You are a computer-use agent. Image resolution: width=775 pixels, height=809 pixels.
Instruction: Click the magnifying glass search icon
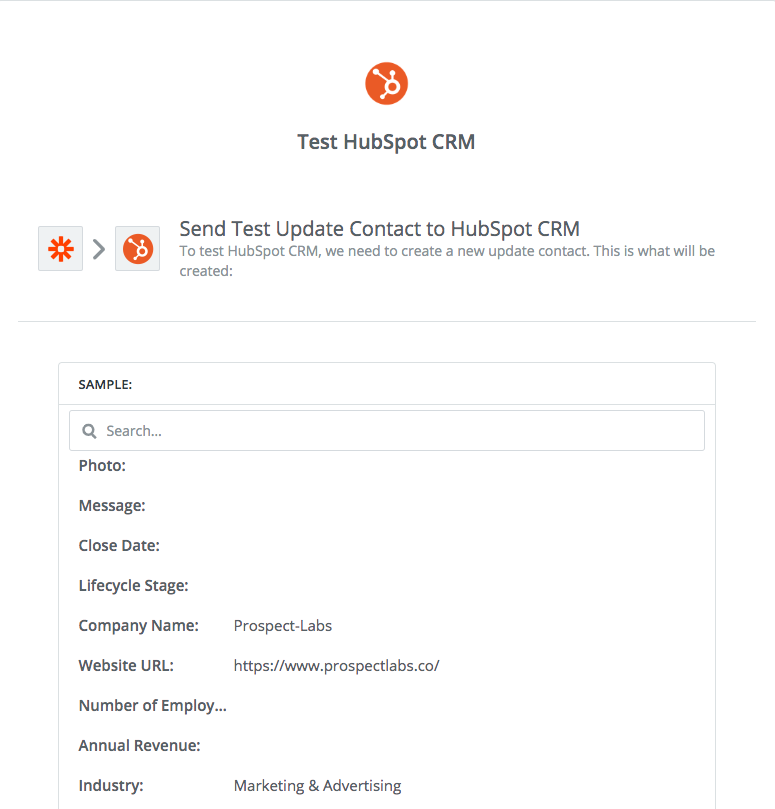pyautogui.click(x=89, y=431)
